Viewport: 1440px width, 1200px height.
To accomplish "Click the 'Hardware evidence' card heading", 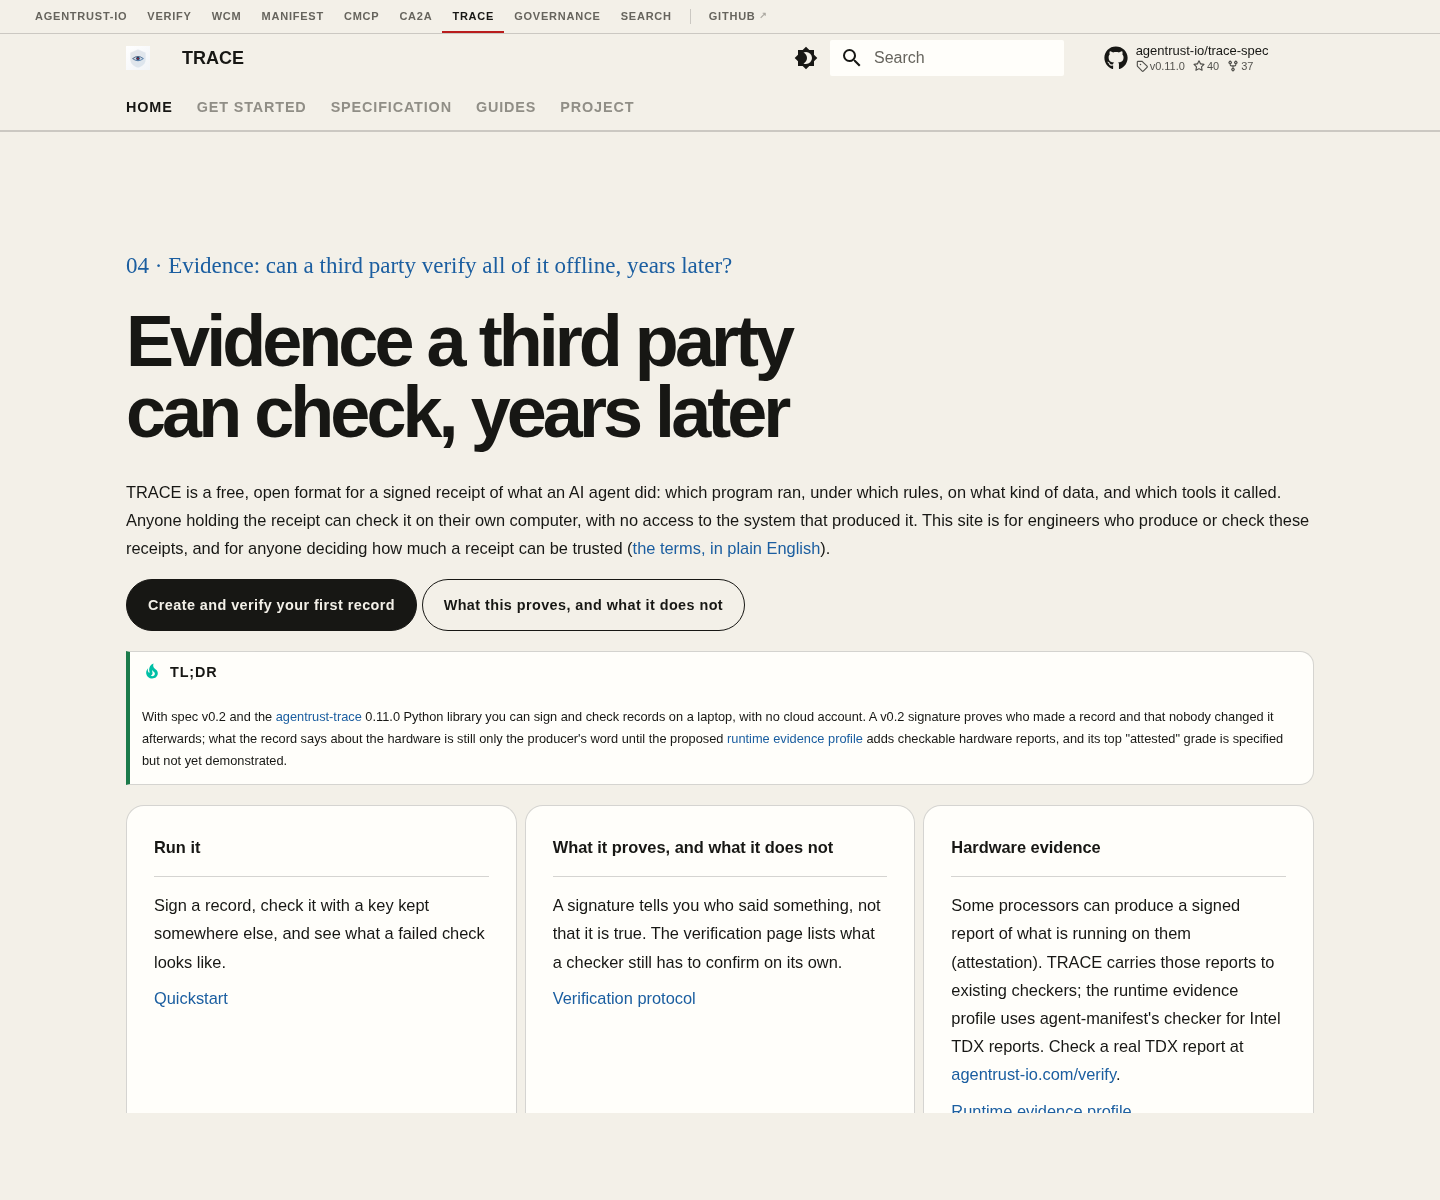I will click(1026, 847).
